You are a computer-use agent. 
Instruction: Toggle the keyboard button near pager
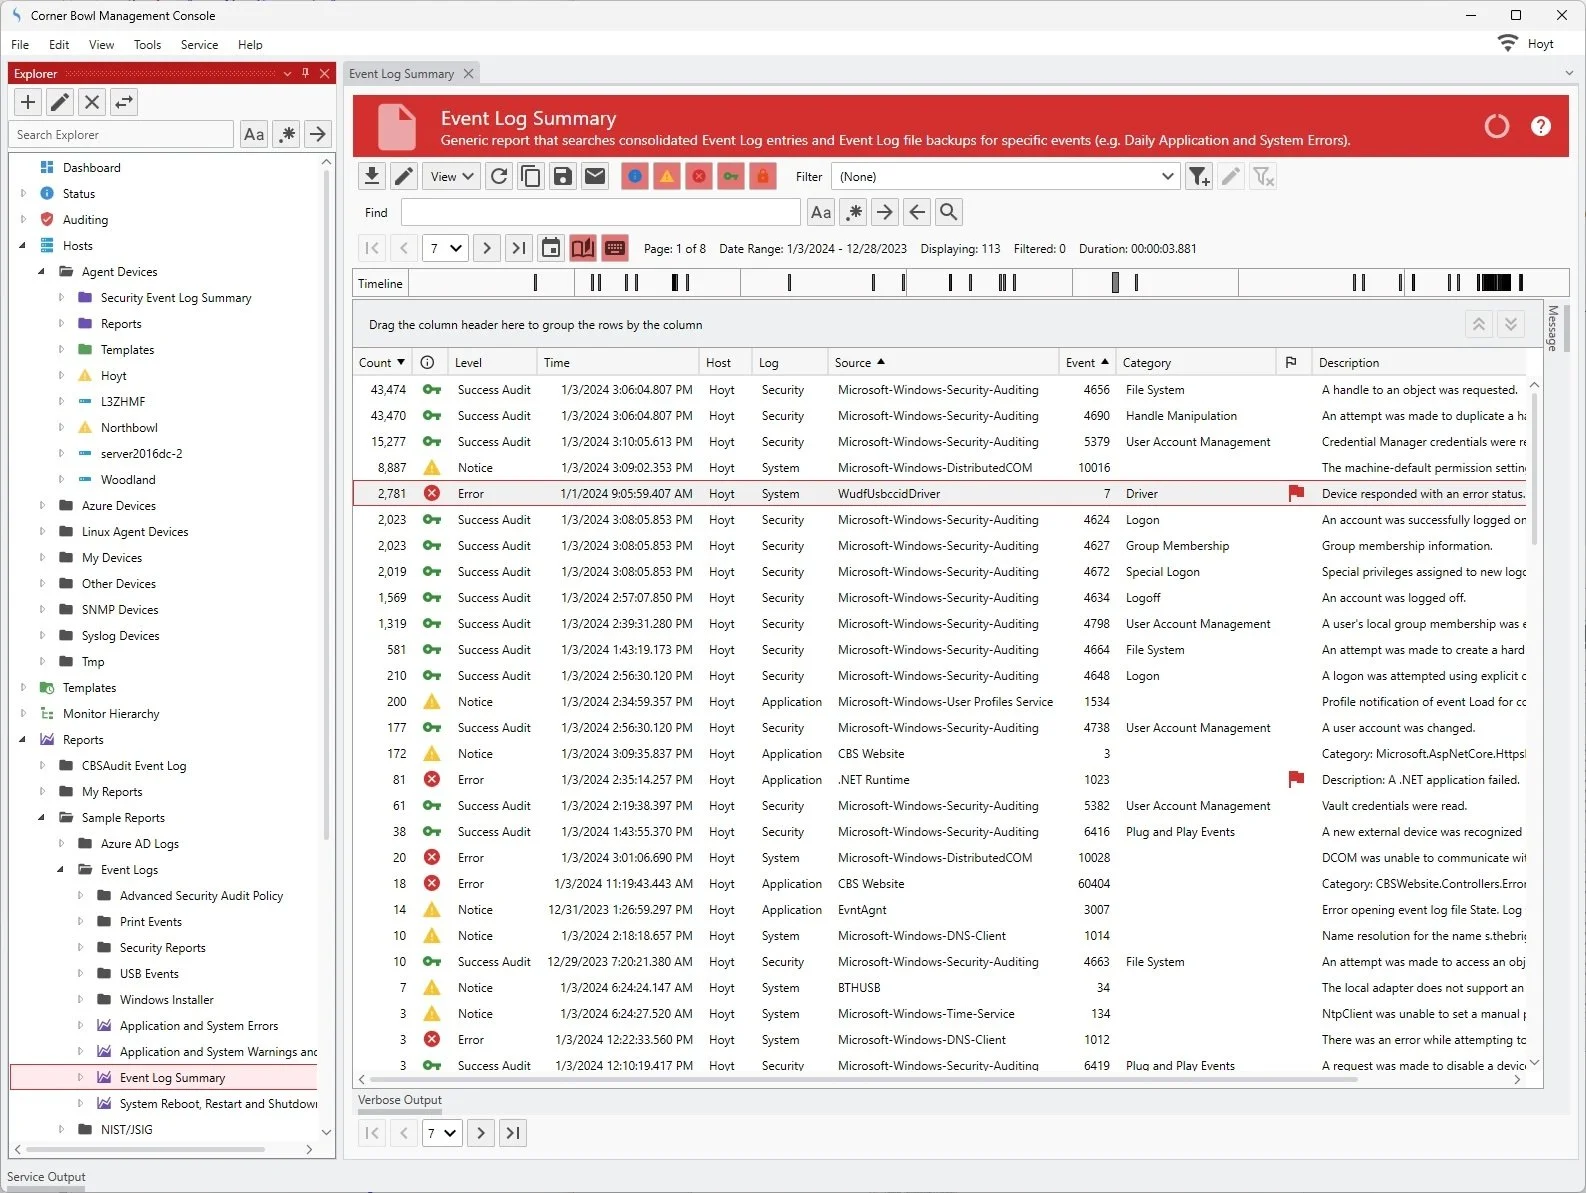coord(615,248)
